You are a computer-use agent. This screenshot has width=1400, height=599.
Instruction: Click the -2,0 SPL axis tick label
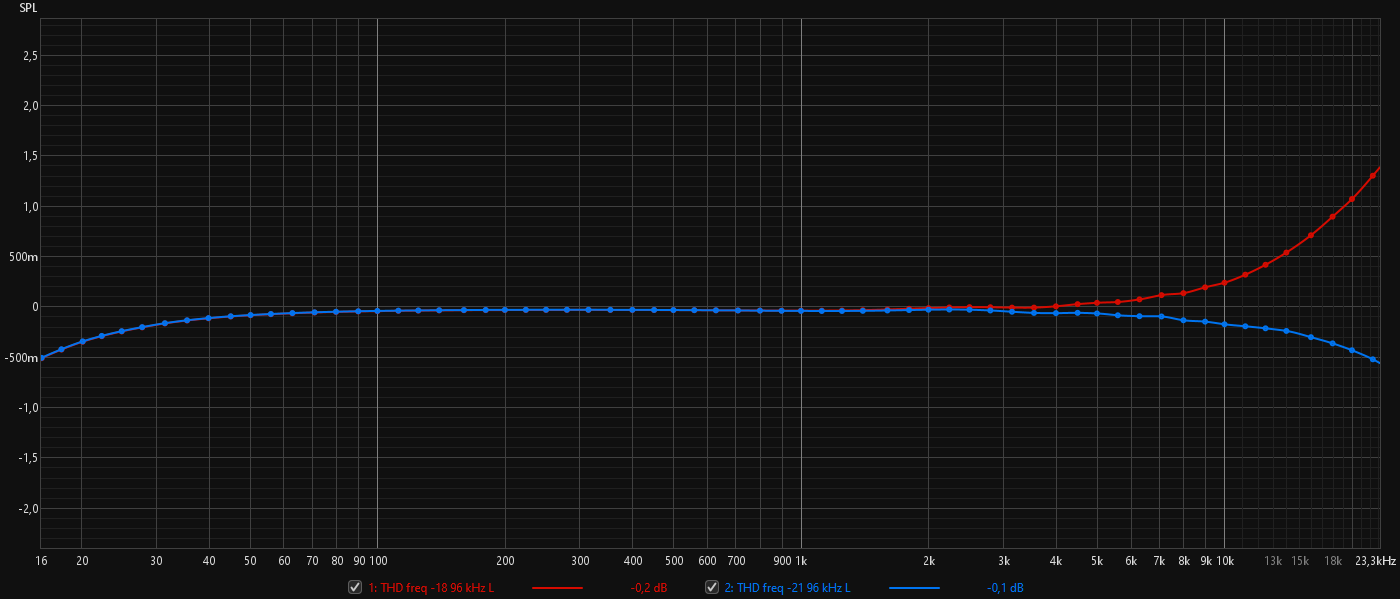[x=29, y=508]
